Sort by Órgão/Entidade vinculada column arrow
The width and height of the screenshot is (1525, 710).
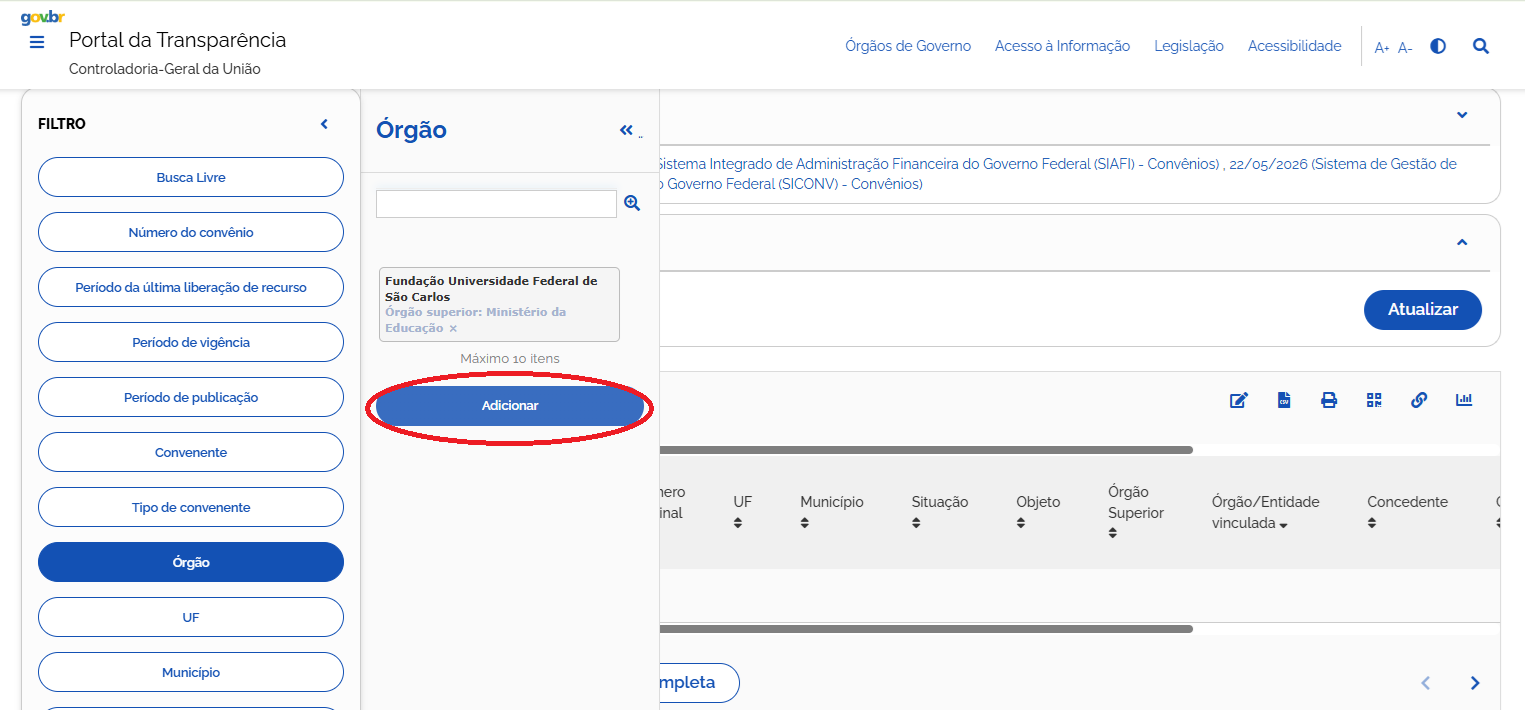pos(1283,525)
